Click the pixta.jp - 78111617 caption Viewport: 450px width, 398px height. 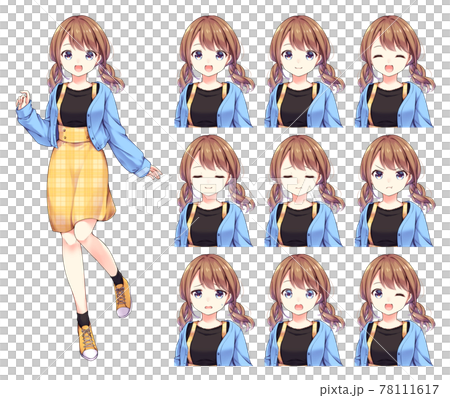coord(379,389)
